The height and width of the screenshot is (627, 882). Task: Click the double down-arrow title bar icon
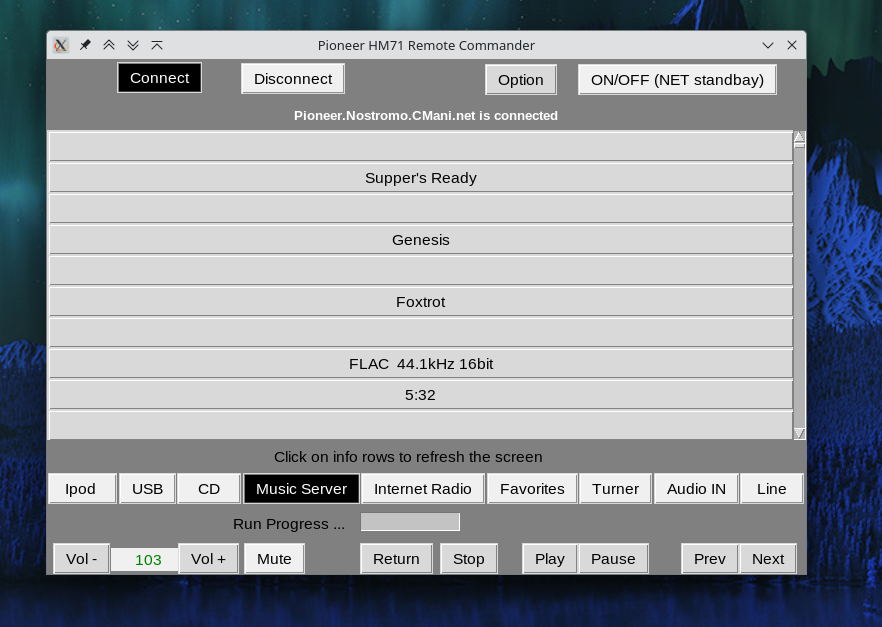point(133,45)
